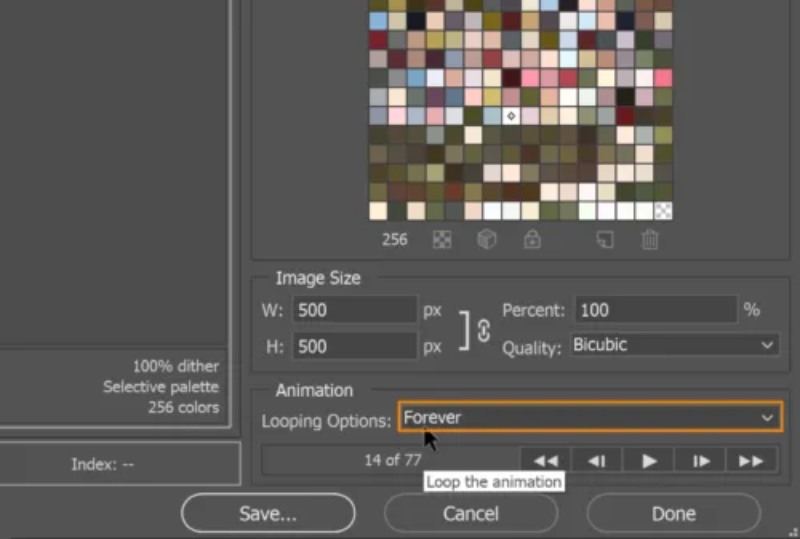Click the 'Selective palette' info text
This screenshot has width=800, height=539.
(161, 386)
